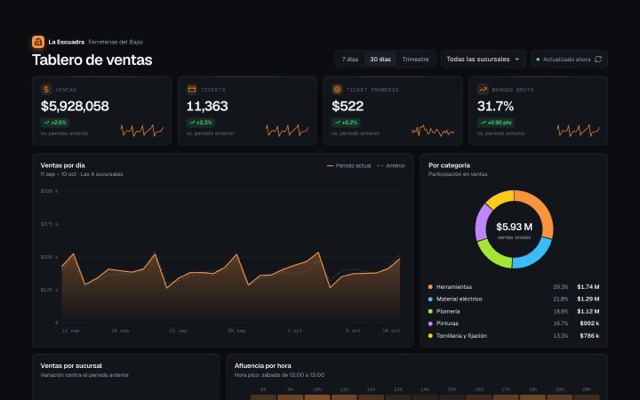The height and width of the screenshot is (400, 640).
Task: Click the +2.3% change badge on Tickets
Action: point(200,122)
